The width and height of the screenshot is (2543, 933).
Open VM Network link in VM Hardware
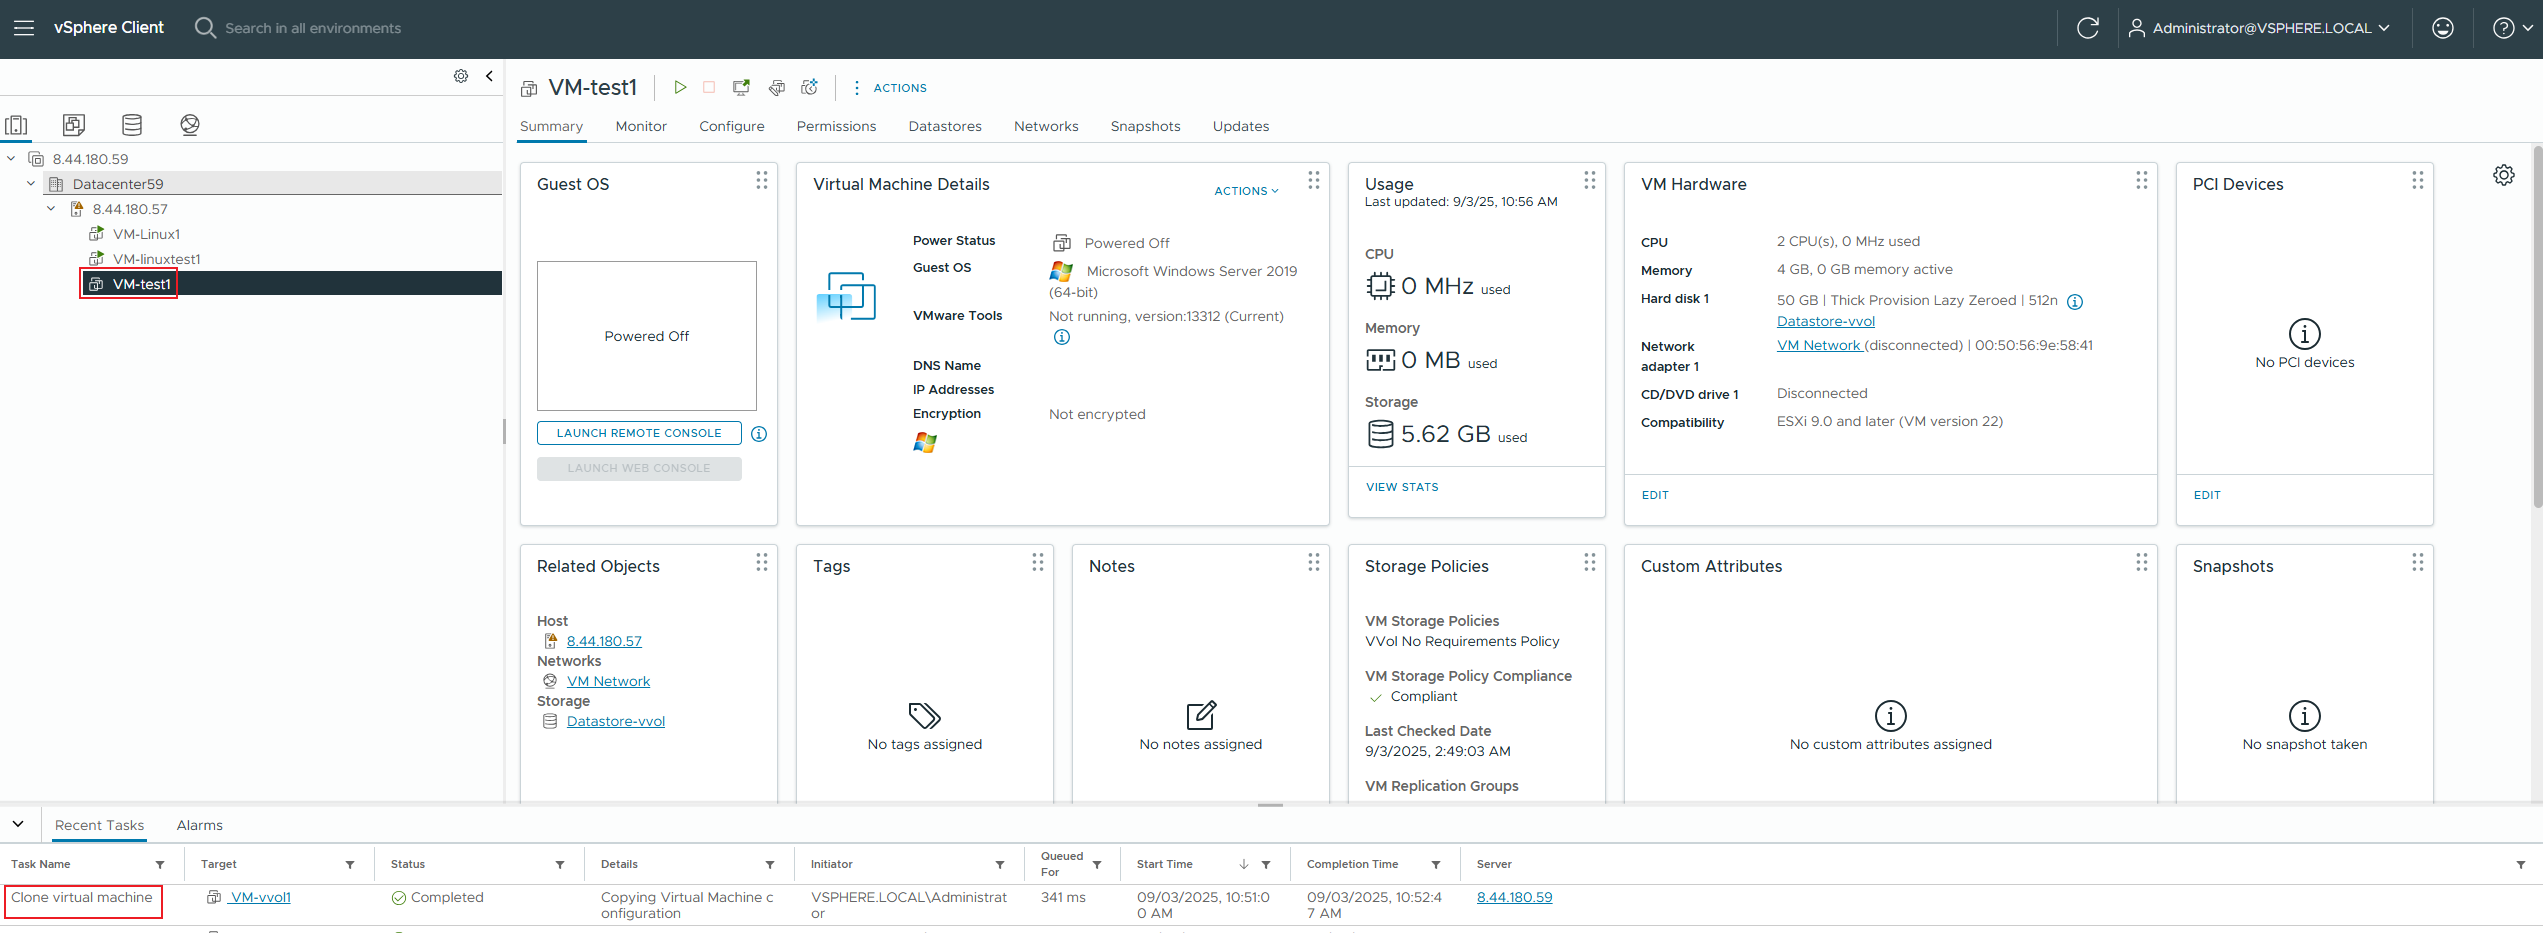point(1819,345)
